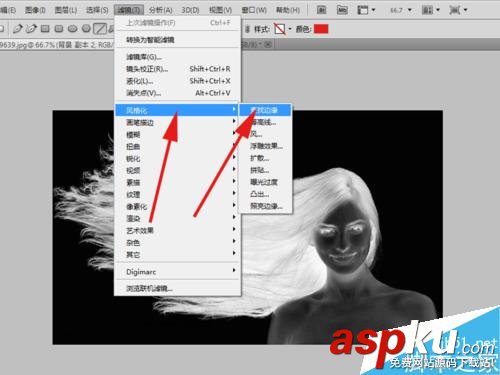Open Mini Bridge via the Mb icon

tap(342, 10)
